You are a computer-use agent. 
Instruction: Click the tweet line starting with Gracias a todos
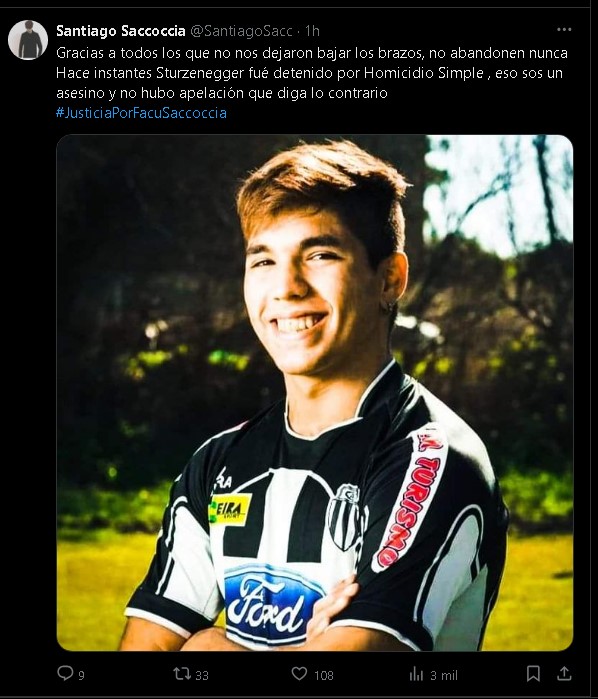click(x=312, y=53)
